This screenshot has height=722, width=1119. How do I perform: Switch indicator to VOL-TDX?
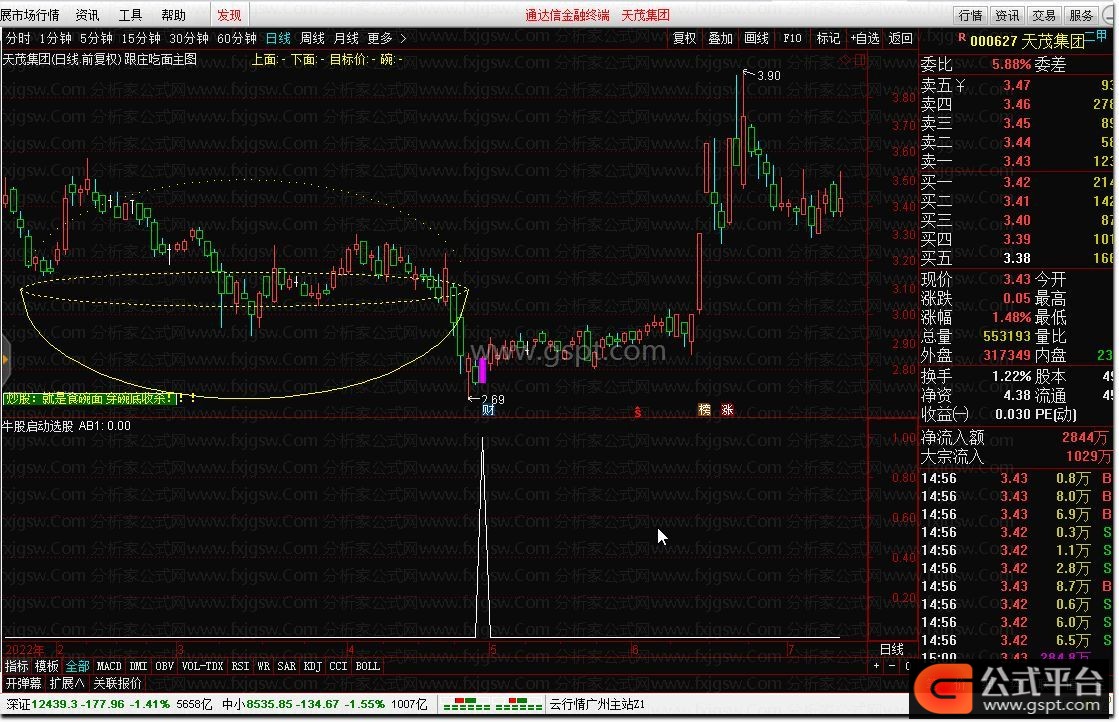(x=202, y=666)
